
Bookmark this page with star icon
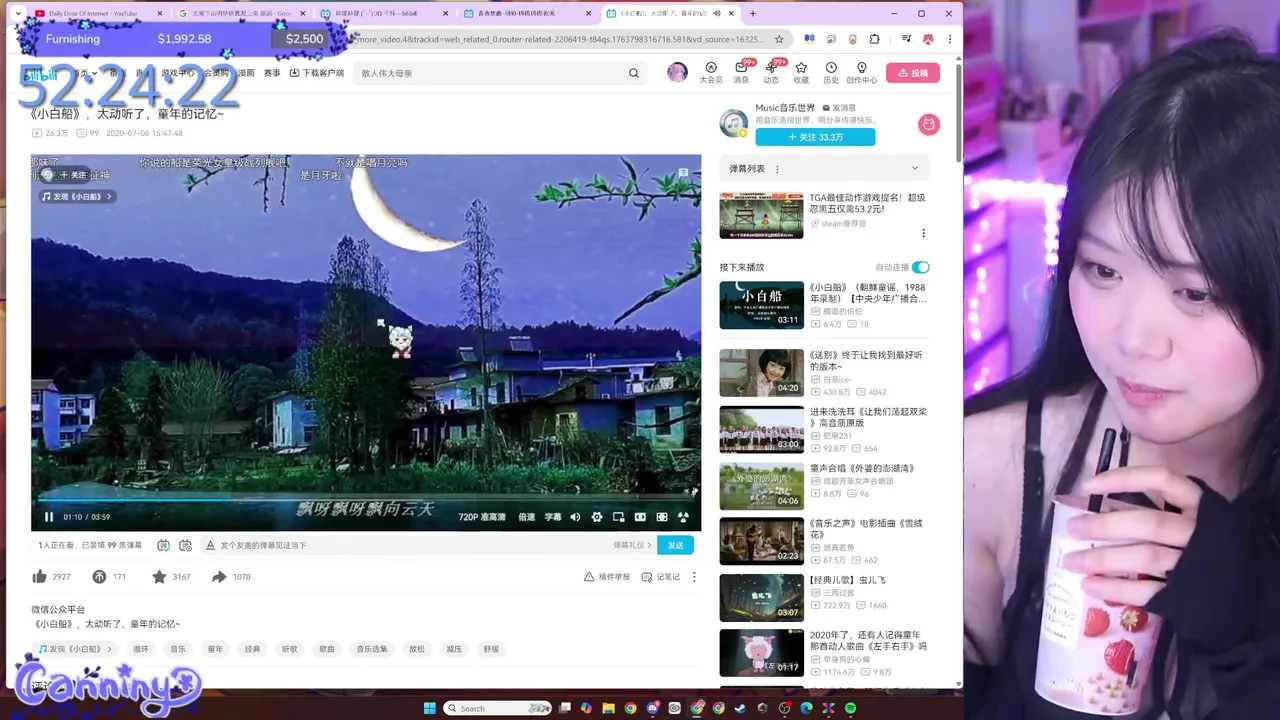point(779,39)
